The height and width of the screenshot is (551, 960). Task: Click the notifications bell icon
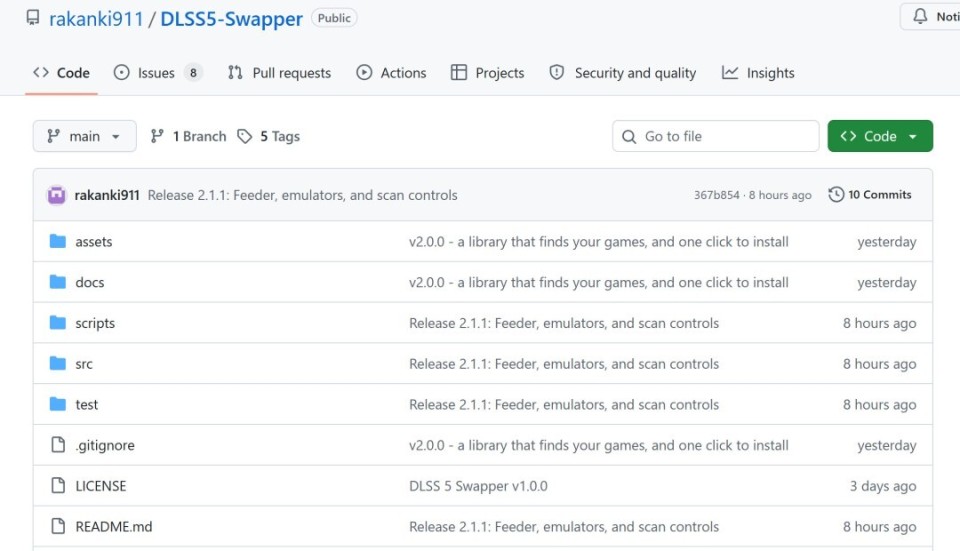coord(920,17)
